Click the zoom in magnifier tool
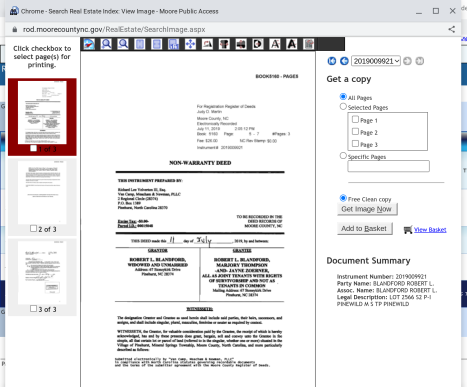This screenshot has width=467, height=387. tap(106, 44)
